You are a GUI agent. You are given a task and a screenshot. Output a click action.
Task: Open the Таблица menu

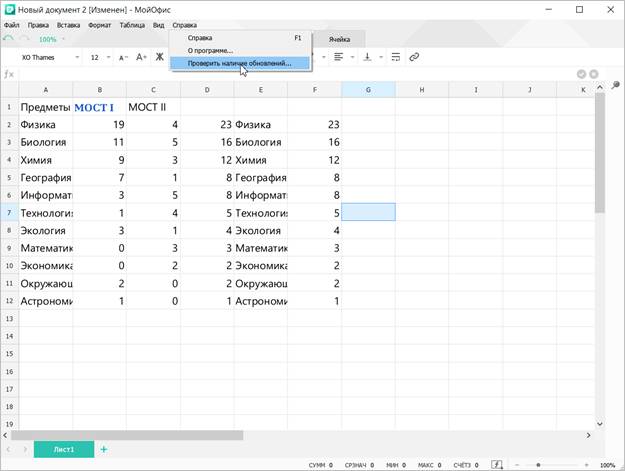132,24
